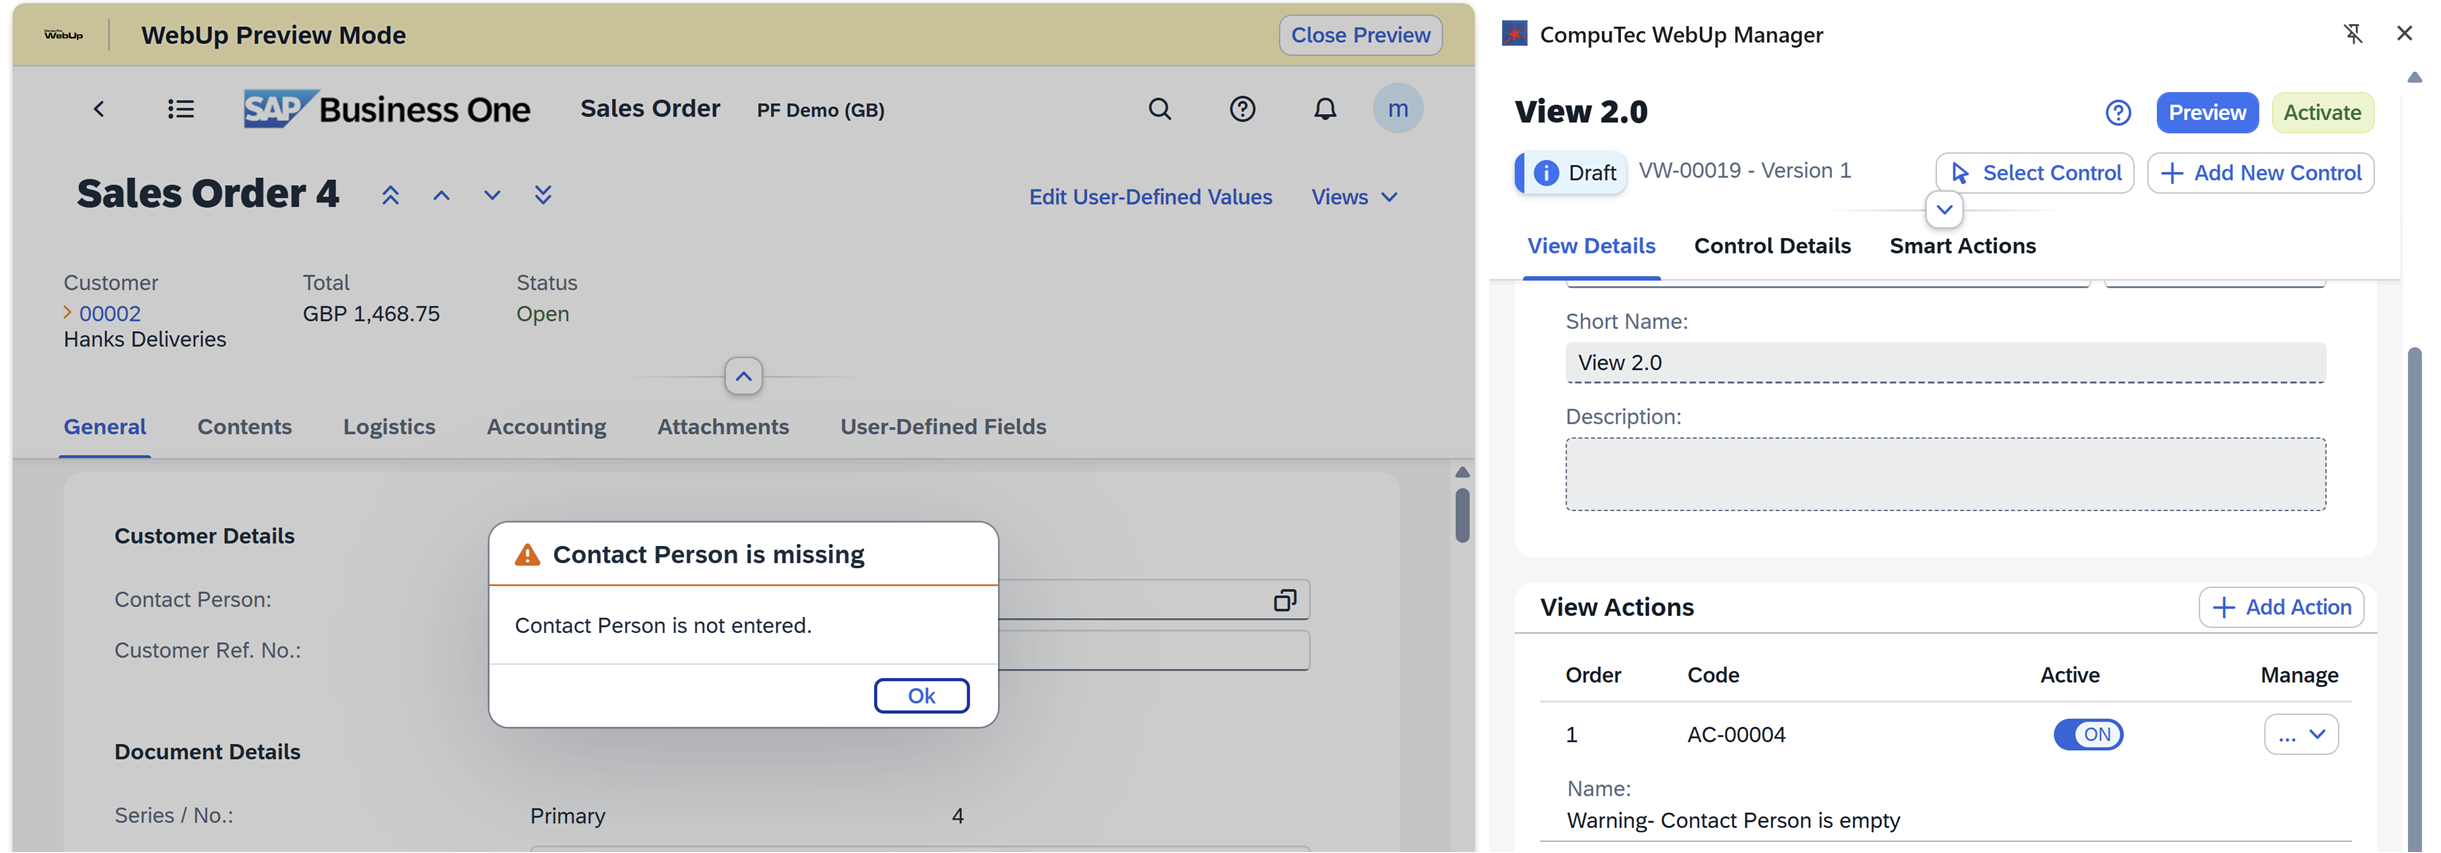Click the VW-00019 - Version 1 label
The width and height of the screenshot is (2441, 853).
pos(1745,171)
